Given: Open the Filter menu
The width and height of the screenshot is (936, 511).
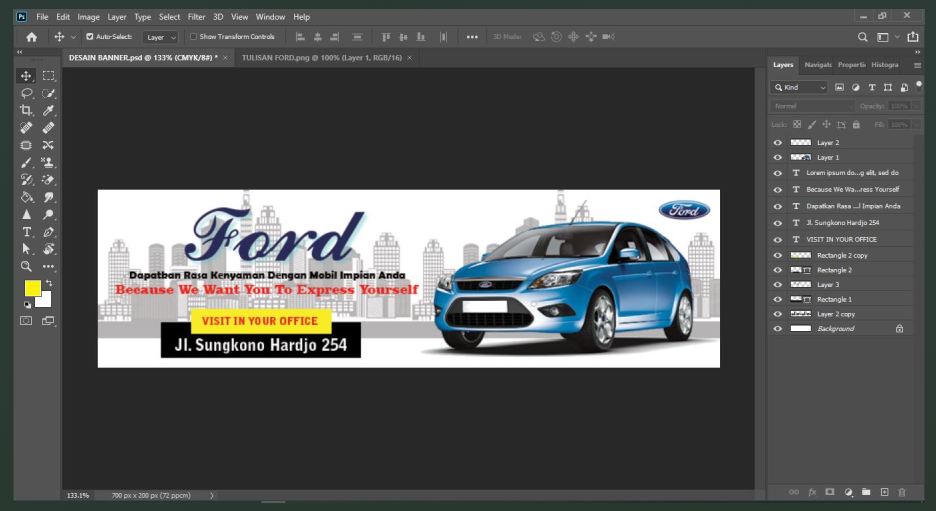Looking at the screenshot, I should [196, 17].
